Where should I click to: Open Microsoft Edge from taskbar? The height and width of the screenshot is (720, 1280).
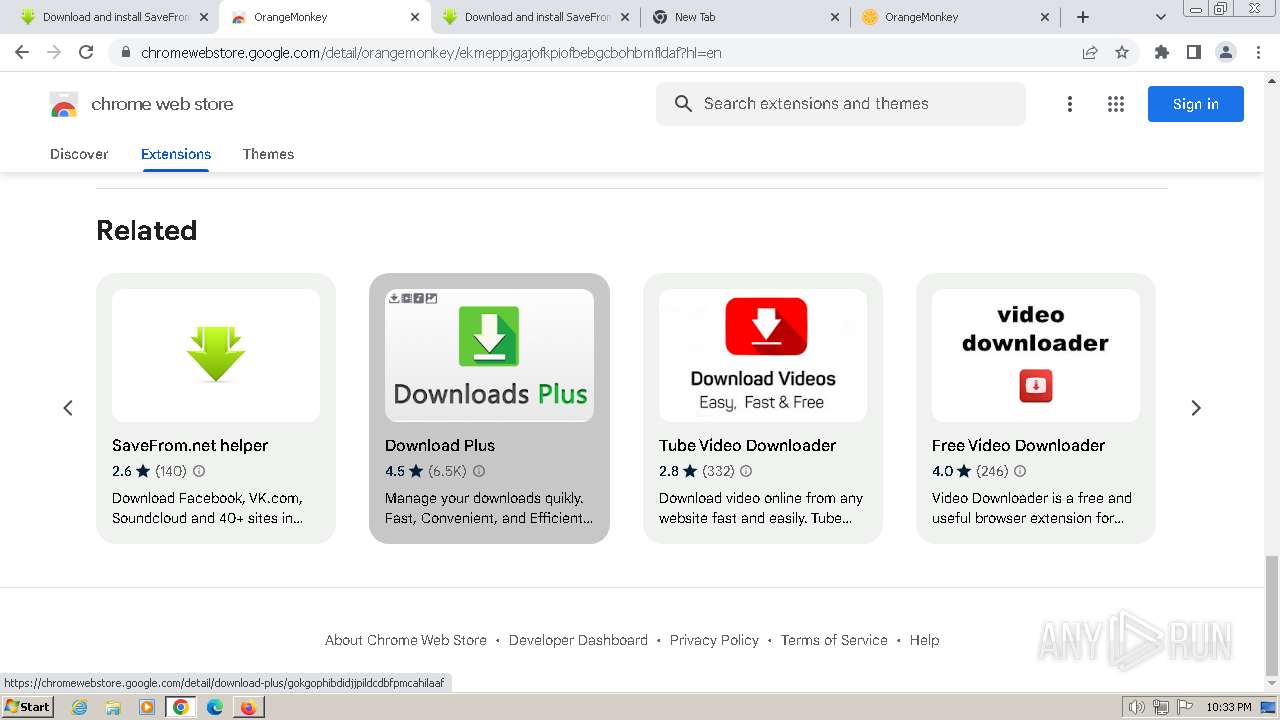point(214,707)
